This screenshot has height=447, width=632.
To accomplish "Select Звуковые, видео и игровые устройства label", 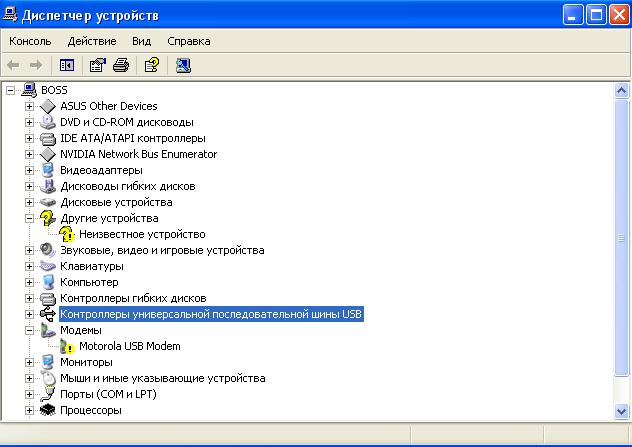I will click(x=162, y=250).
